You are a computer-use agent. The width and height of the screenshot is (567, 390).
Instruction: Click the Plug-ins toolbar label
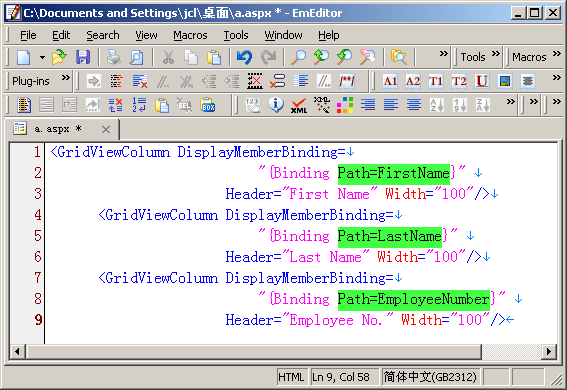click(31, 81)
